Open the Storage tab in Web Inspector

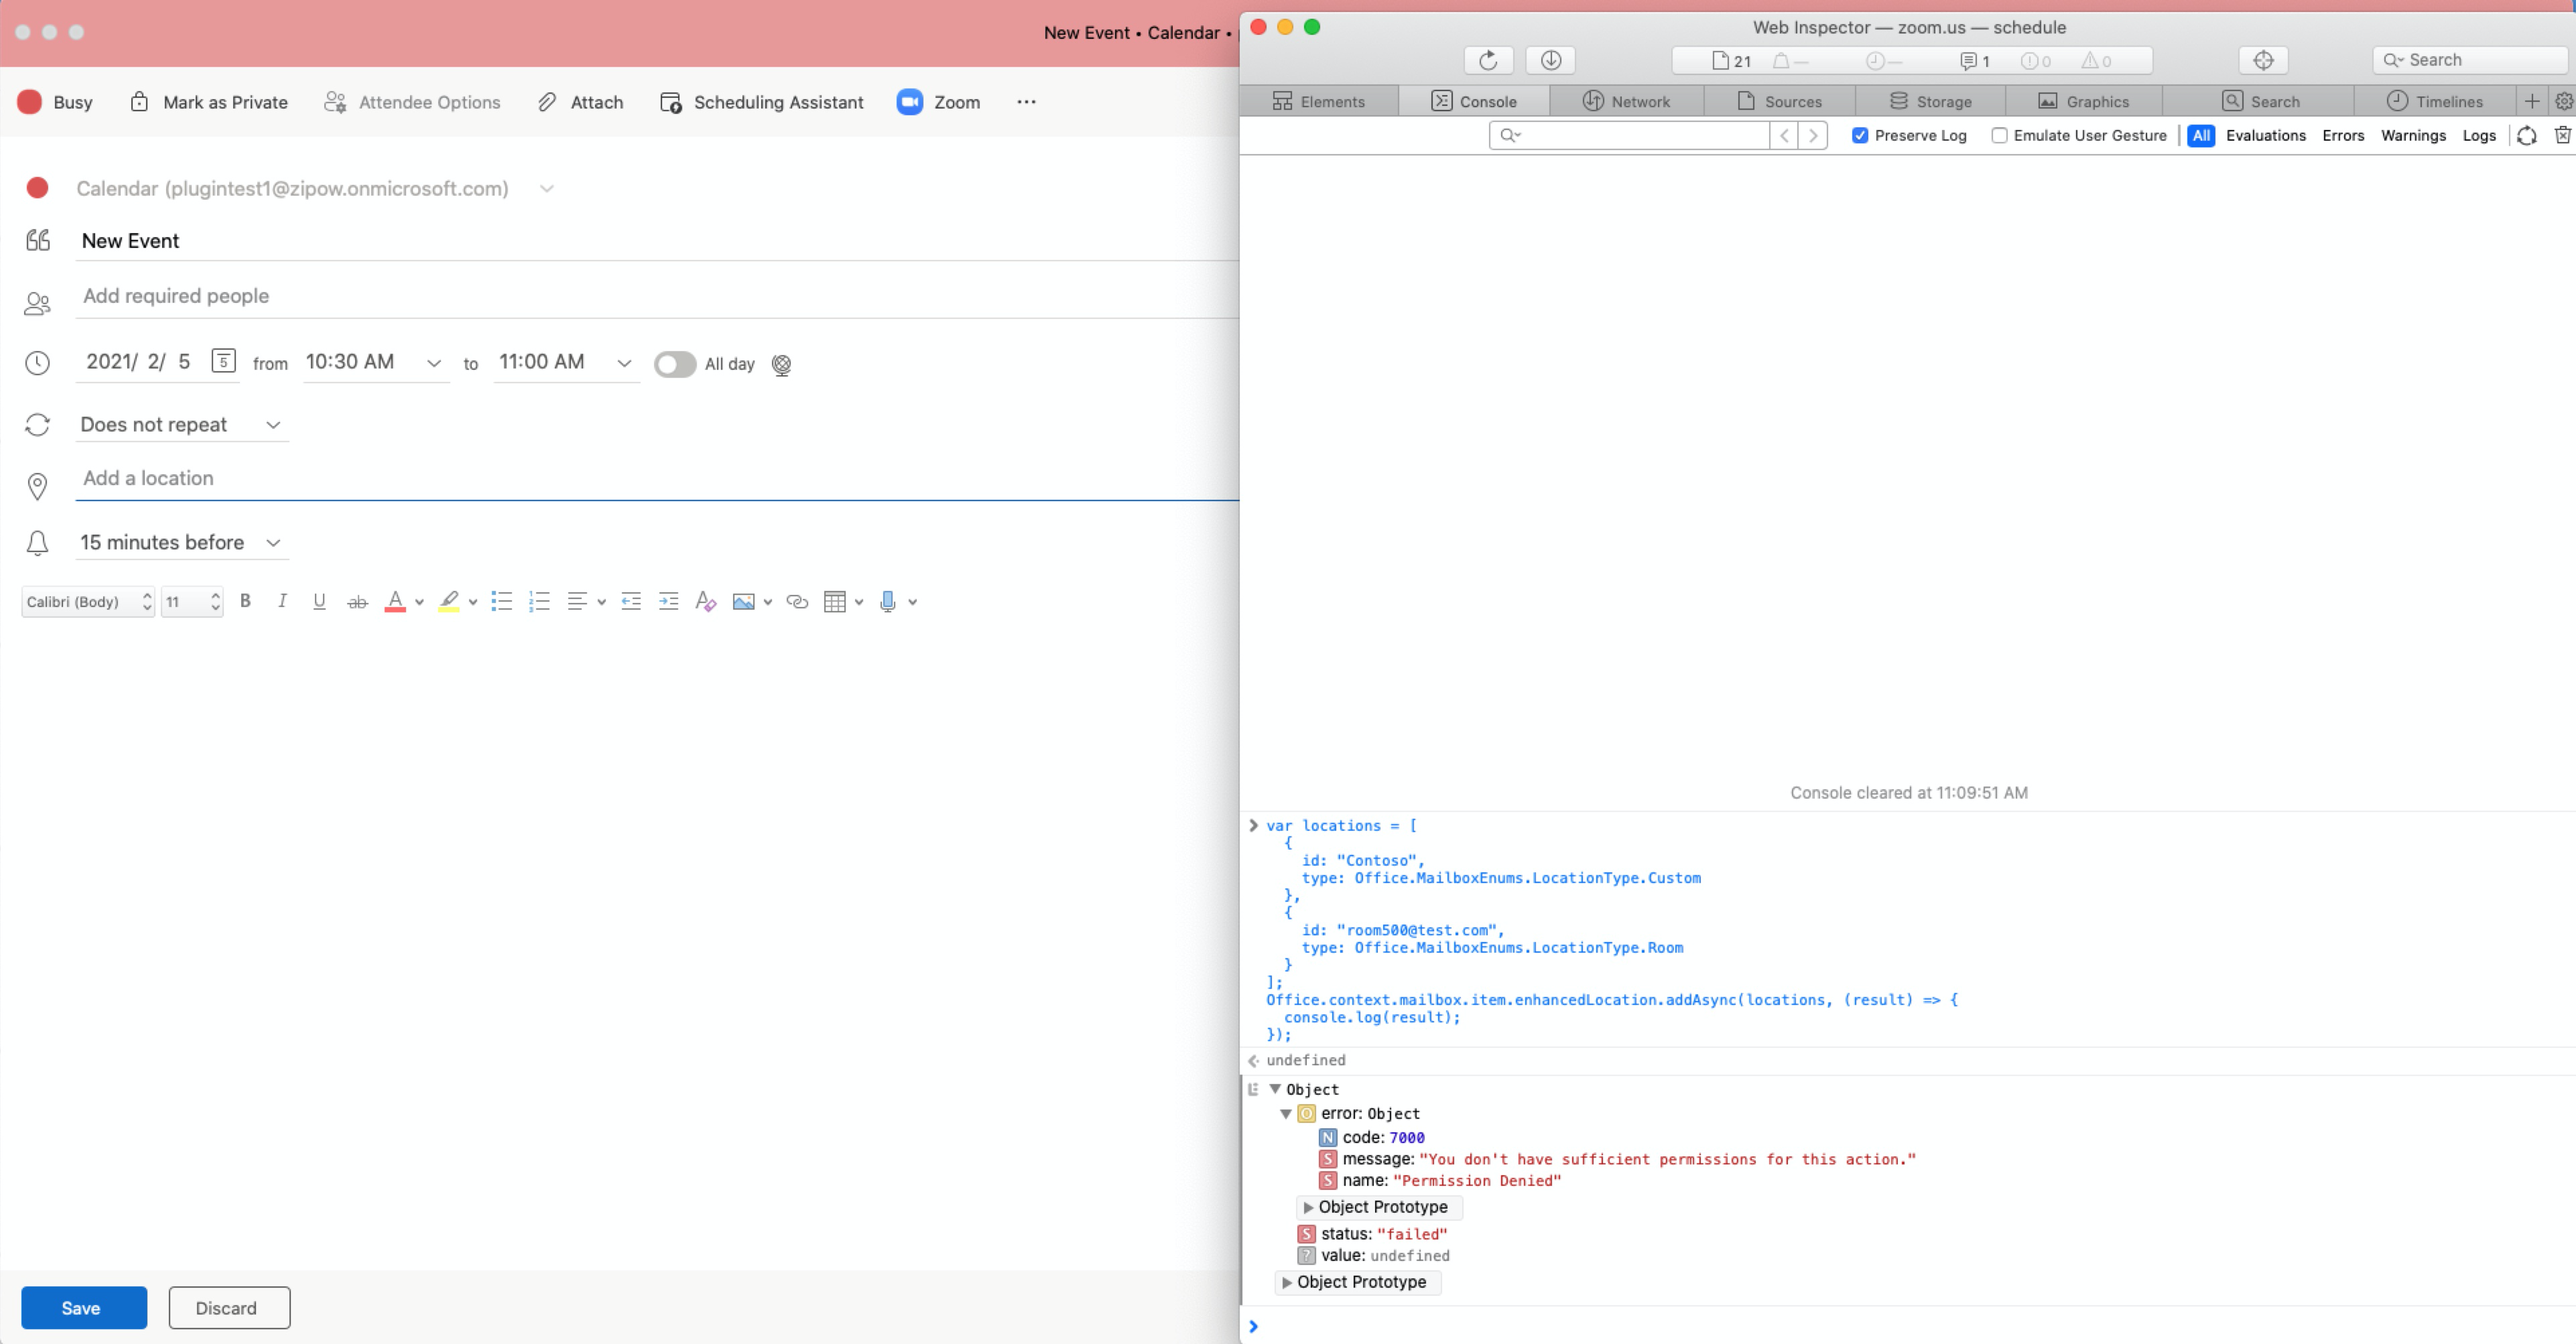(x=1931, y=101)
